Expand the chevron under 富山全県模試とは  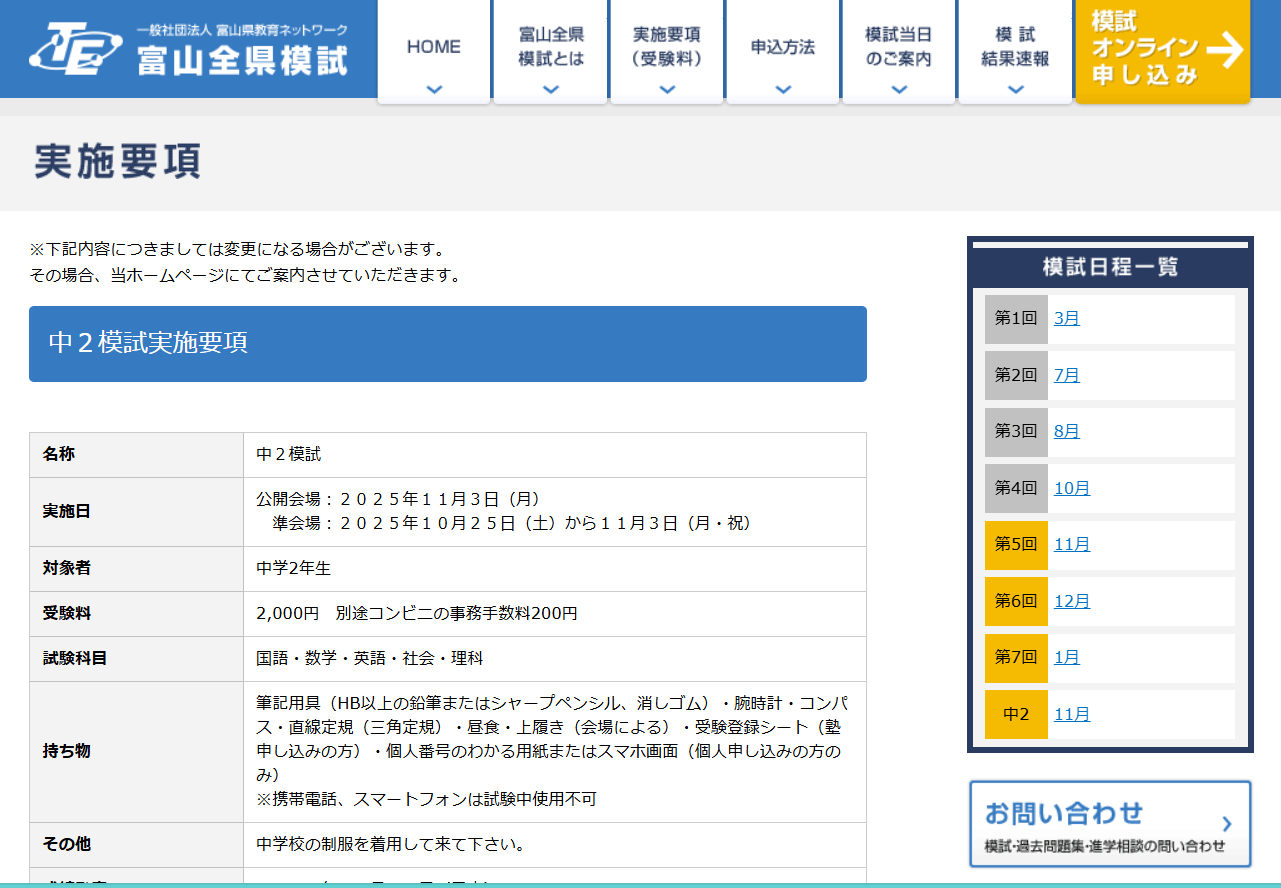coord(550,89)
